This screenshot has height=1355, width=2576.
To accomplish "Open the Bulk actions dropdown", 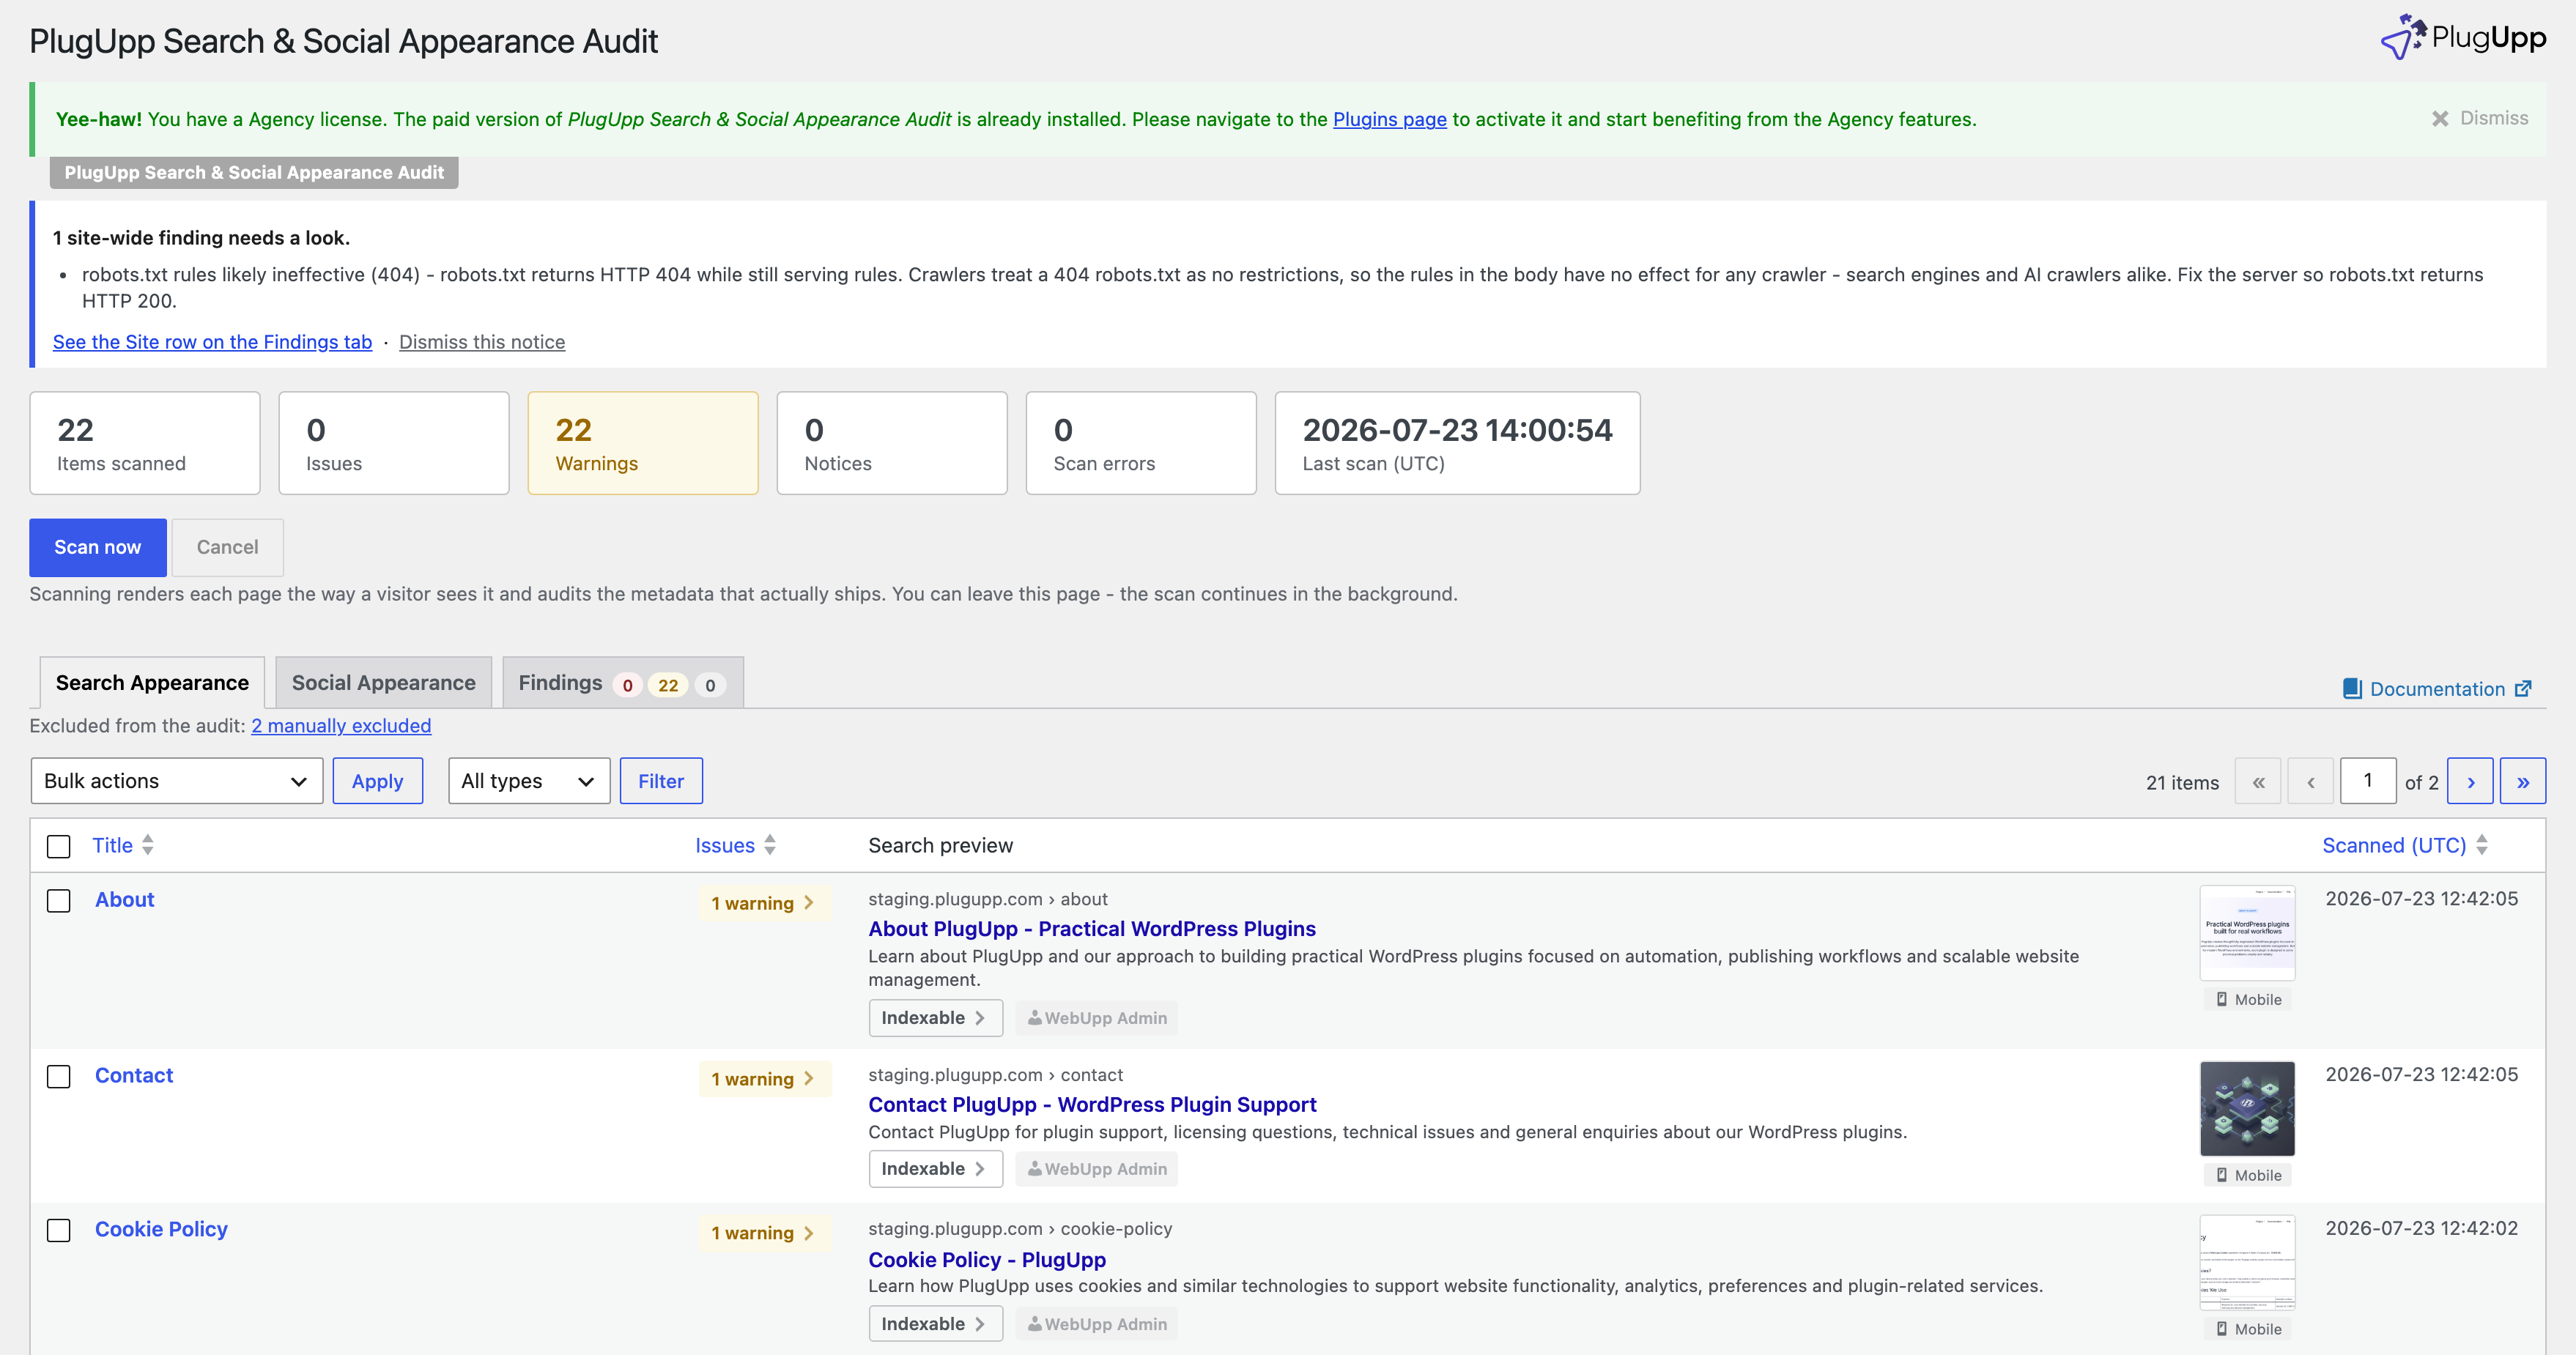I will pos(177,781).
